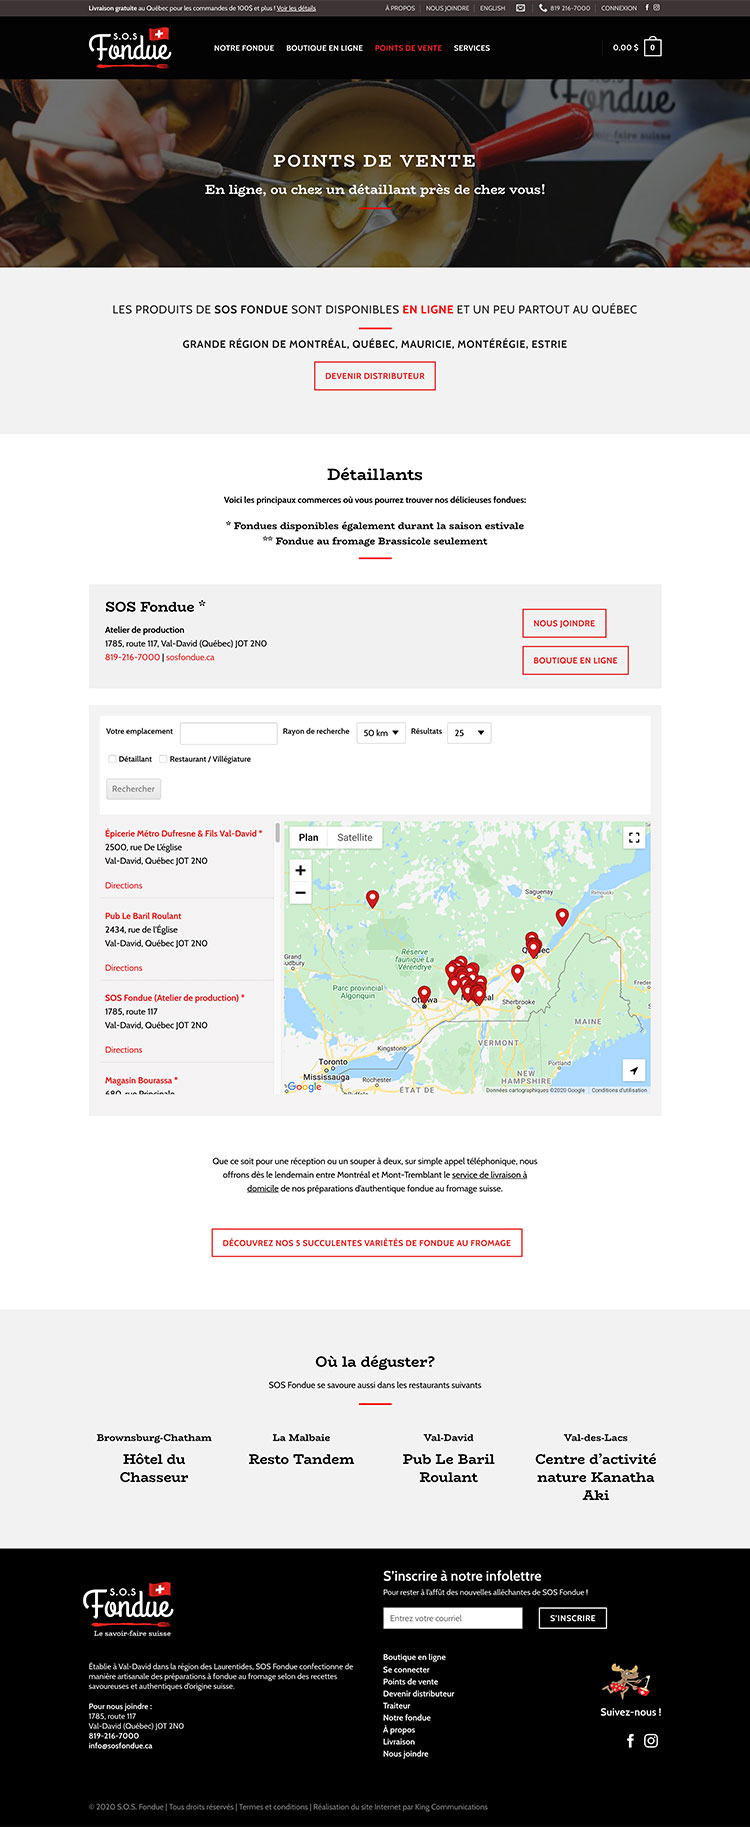The image size is (750, 1827).
Task: Click the 0,00 $ cart total
Action: tap(625, 47)
